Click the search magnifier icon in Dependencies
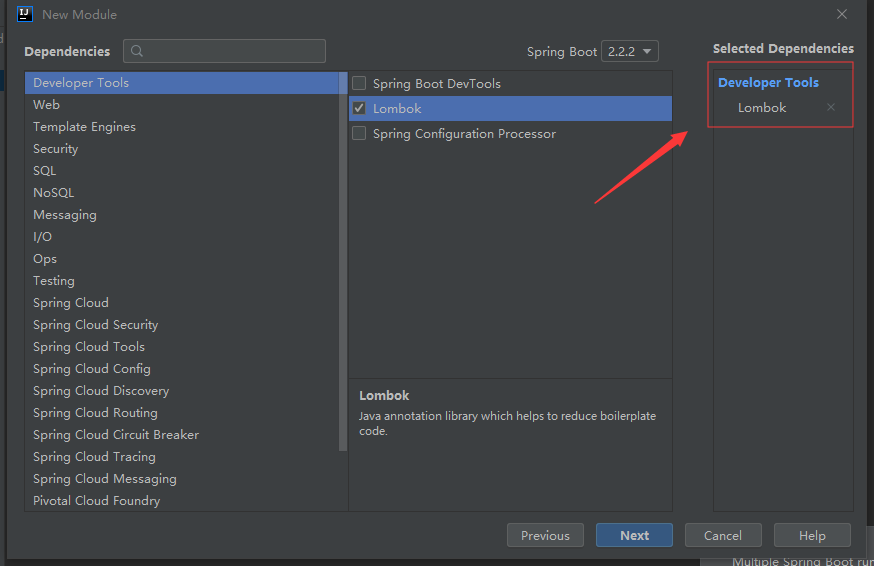The image size is (874, 566). point(137,51)
